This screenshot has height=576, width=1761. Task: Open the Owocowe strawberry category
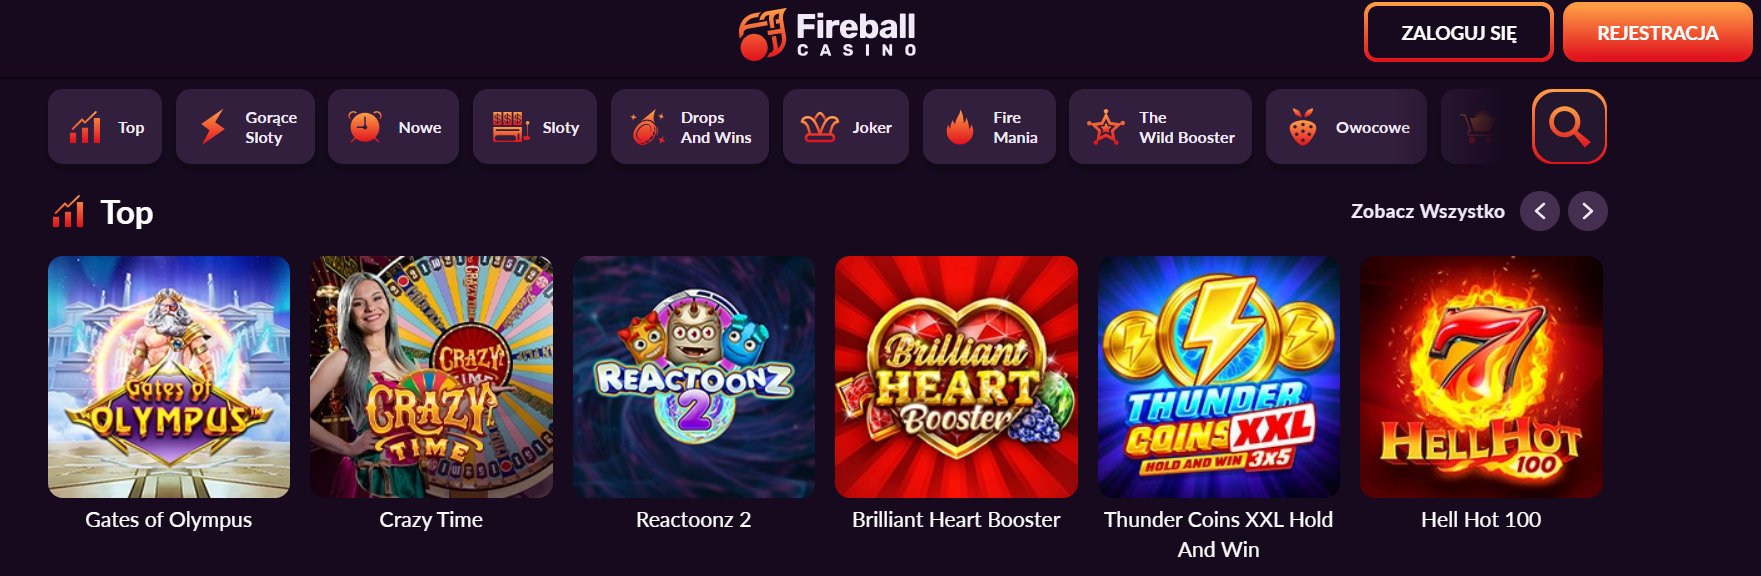pyautogui.click(x=1347, y=126)
